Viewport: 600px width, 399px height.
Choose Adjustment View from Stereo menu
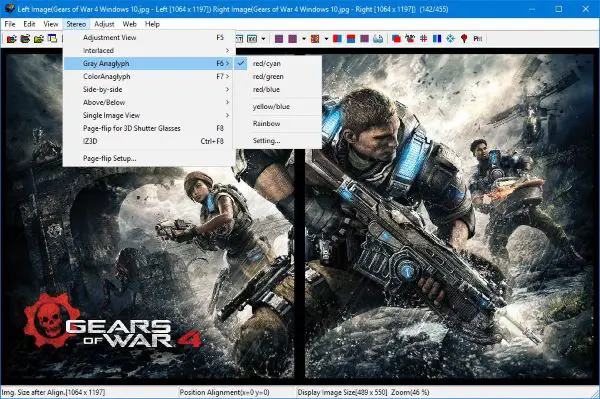tap(149, 37)
